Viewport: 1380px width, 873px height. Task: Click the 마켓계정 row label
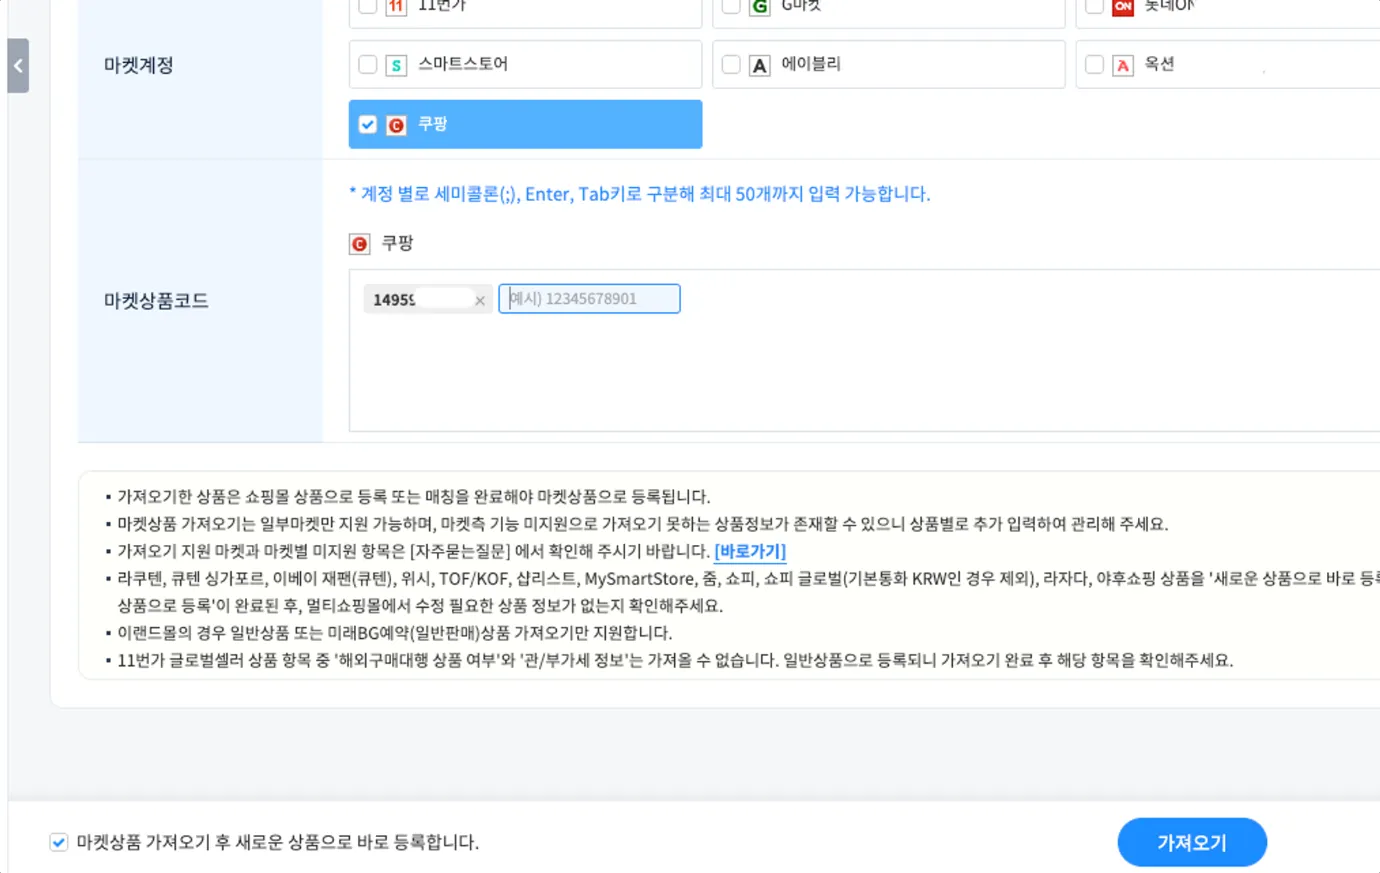tap(139, 66)
